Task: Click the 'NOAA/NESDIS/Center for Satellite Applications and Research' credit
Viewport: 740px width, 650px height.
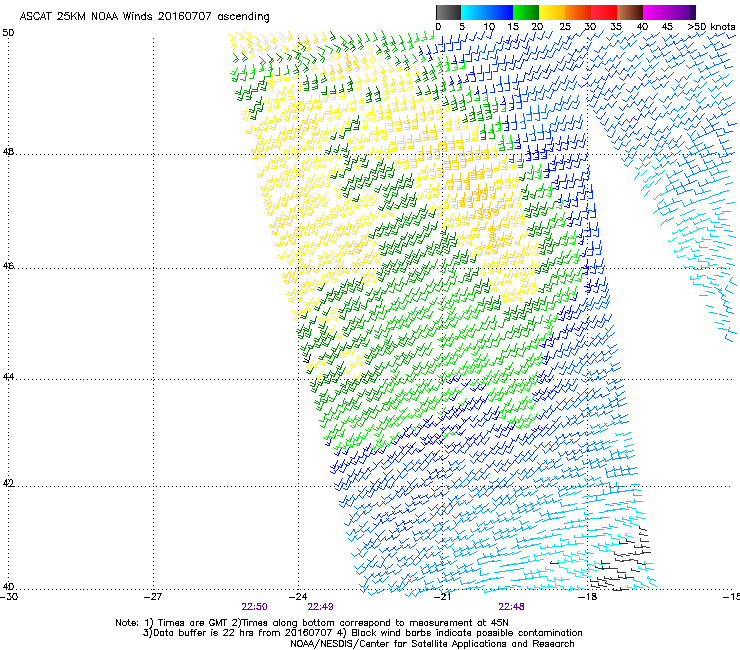Action: pos(432,644)
